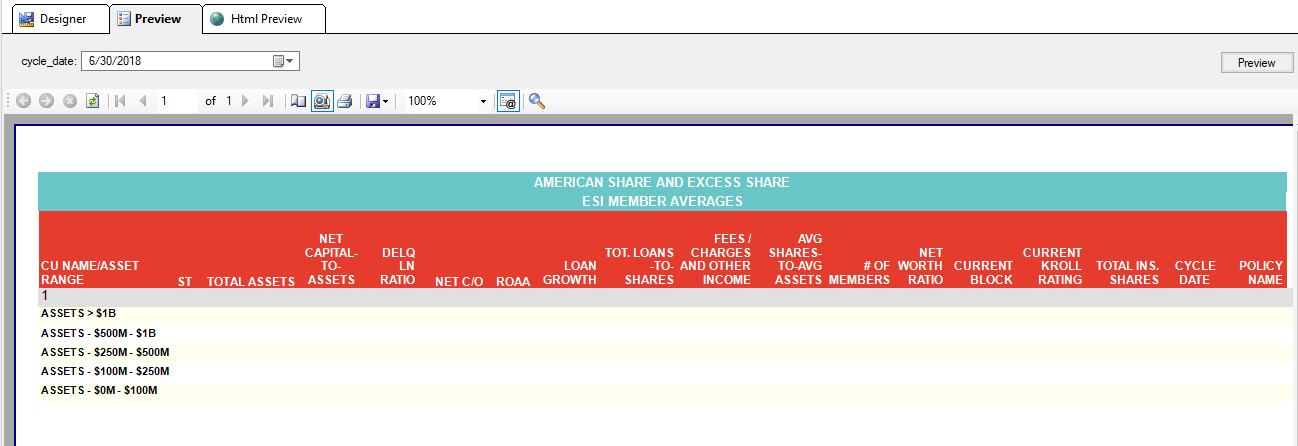Click the NET WORTH RATIO header

[x=920, y=266]
